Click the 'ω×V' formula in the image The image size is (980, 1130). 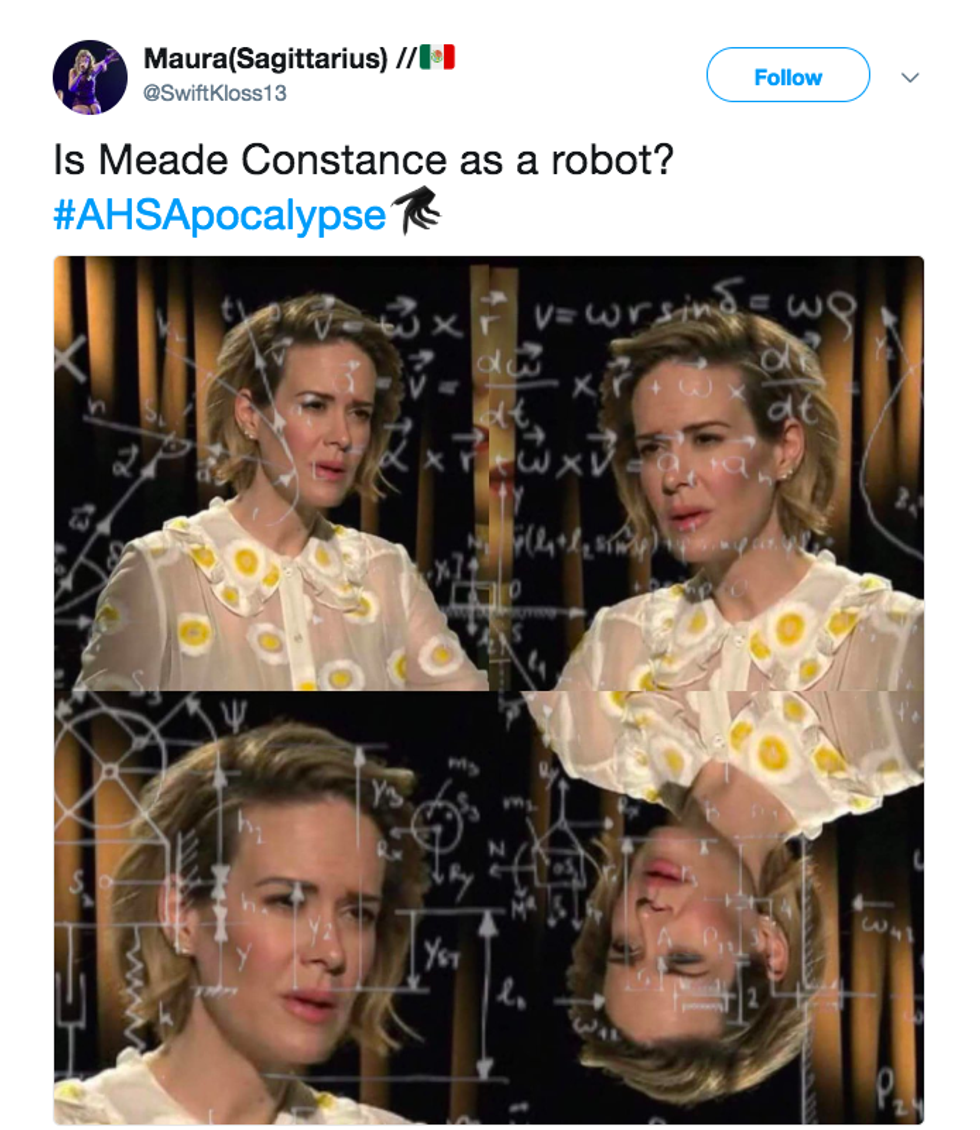pyautogui.click(x=566, y=463)
